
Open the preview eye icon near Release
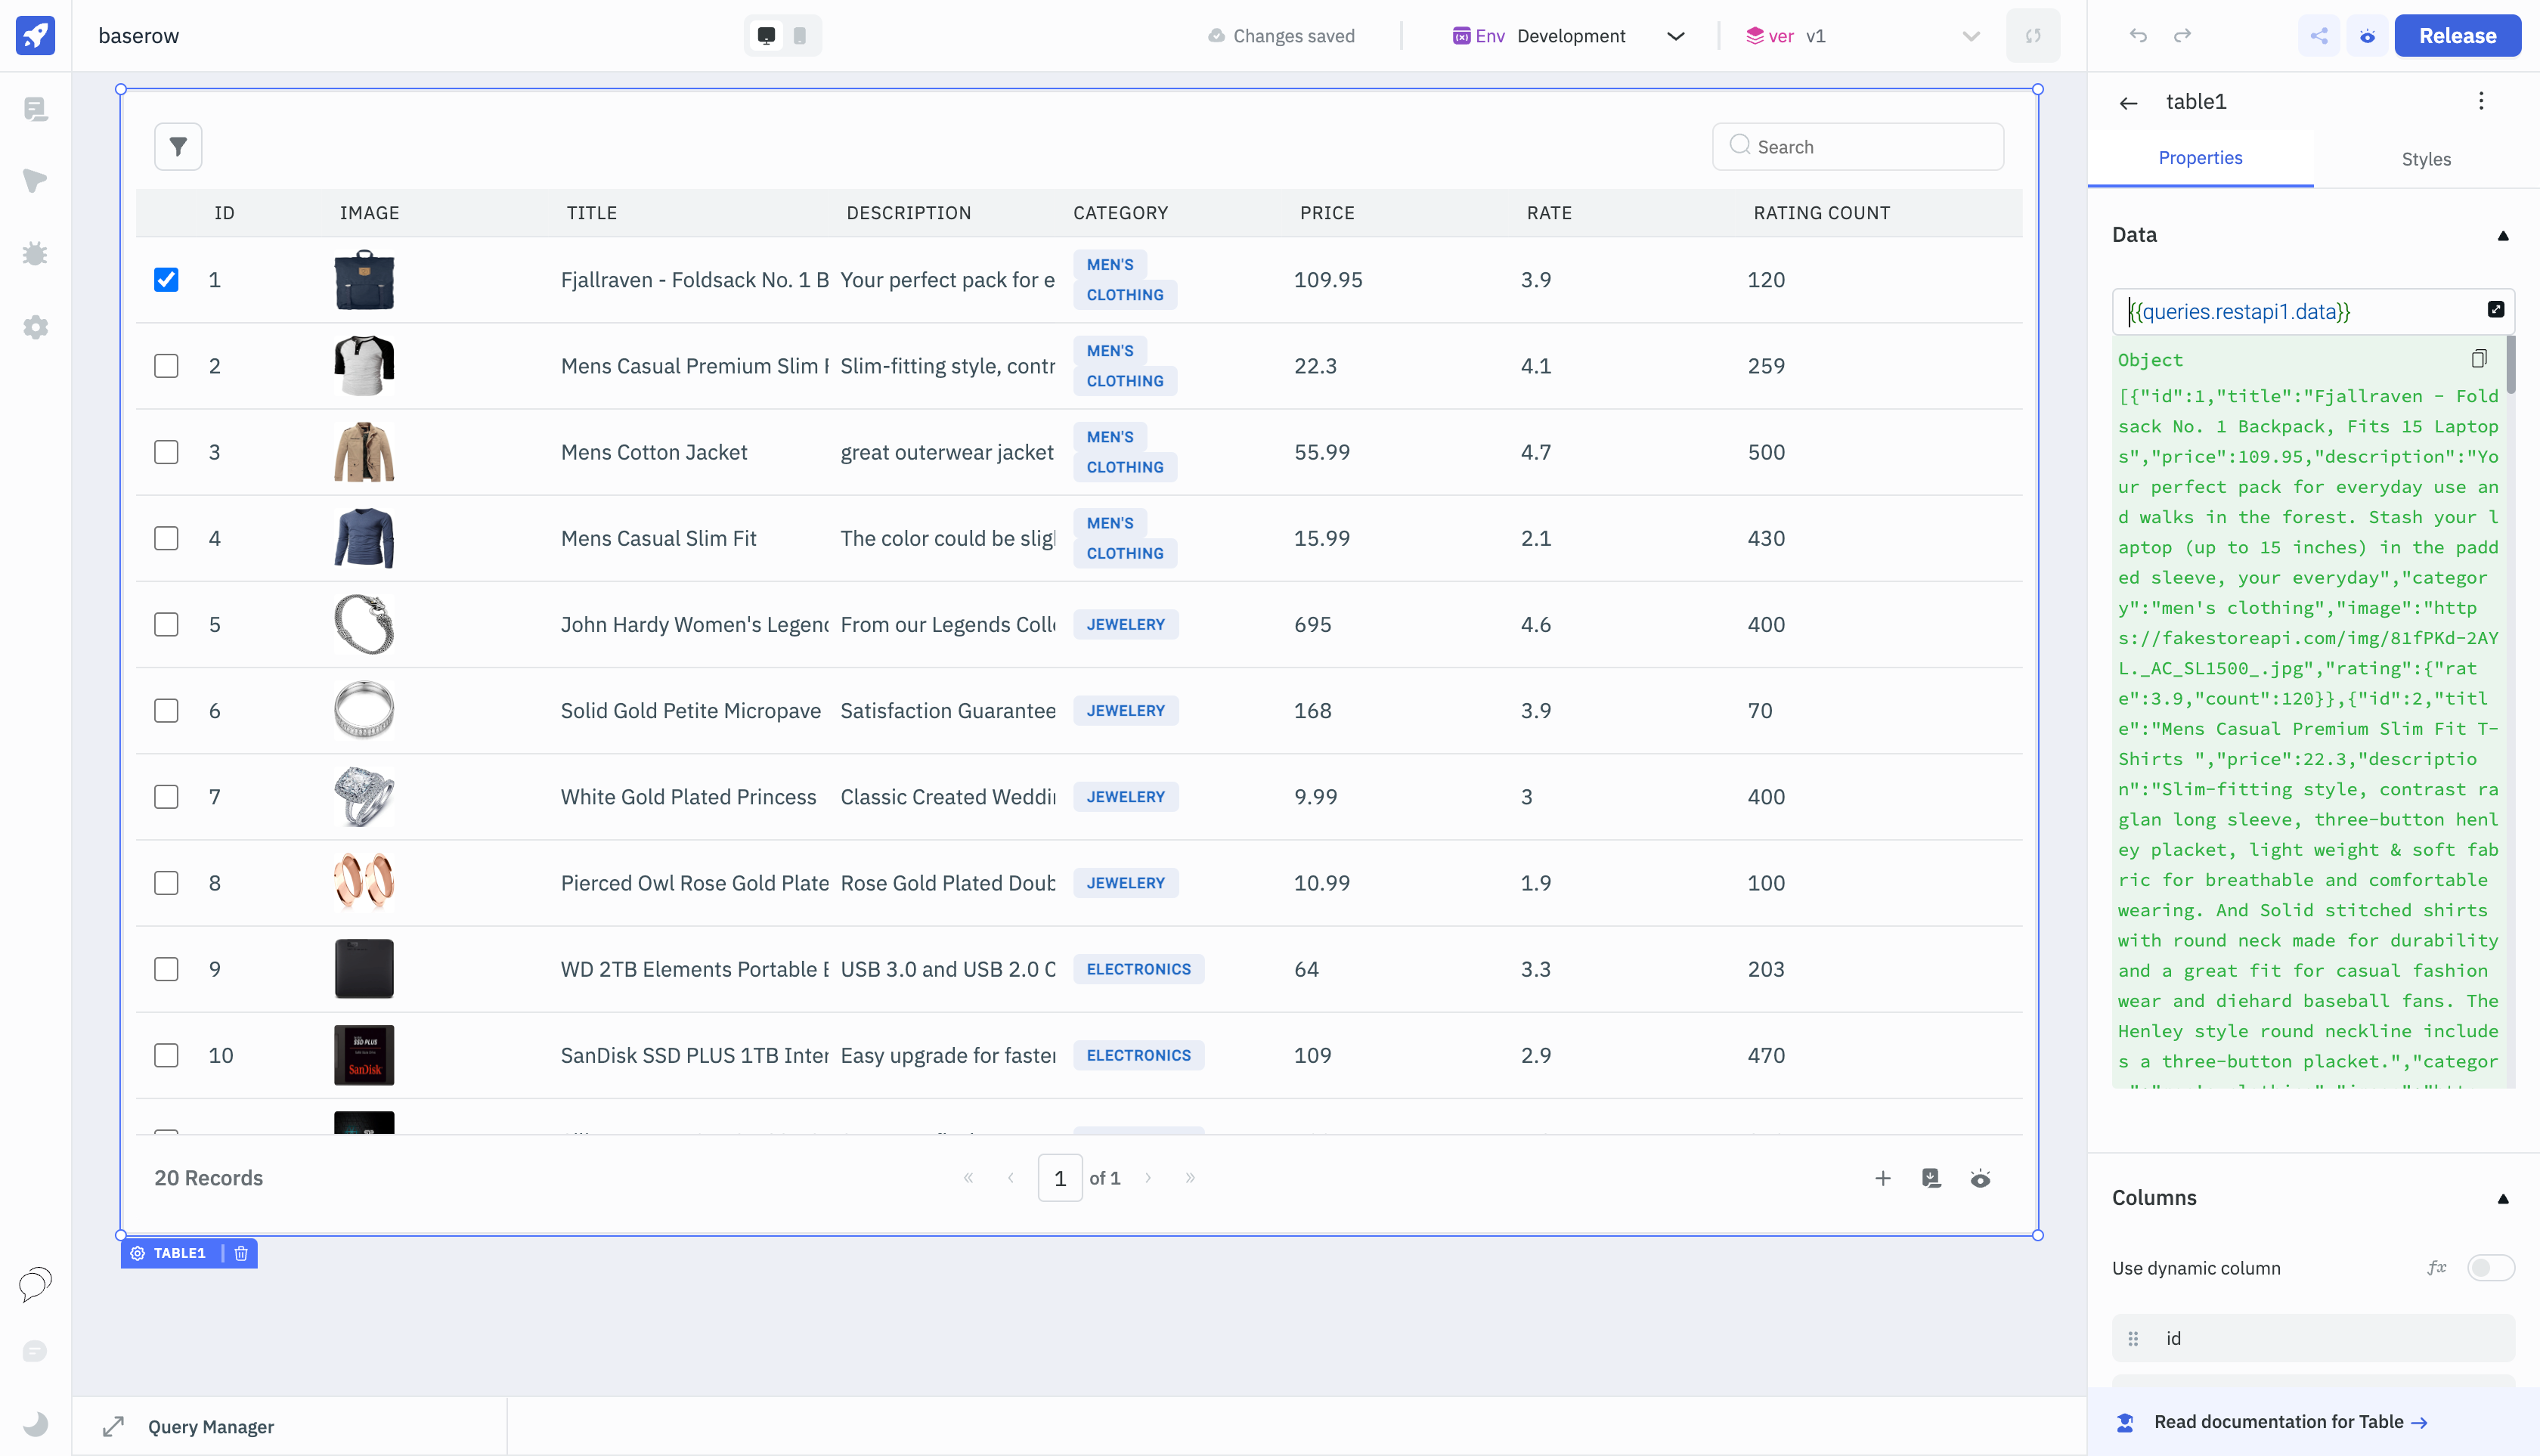(2367, 36)
